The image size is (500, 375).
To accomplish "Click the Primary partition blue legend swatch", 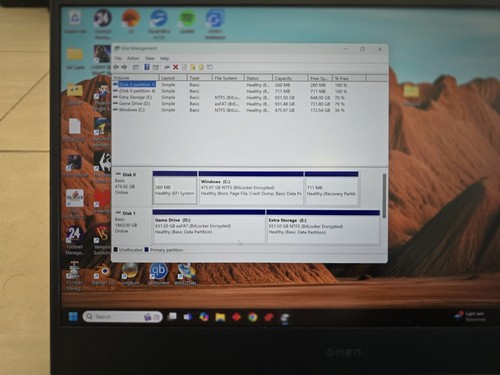I will pyautogui.click(x=146, y=249).
